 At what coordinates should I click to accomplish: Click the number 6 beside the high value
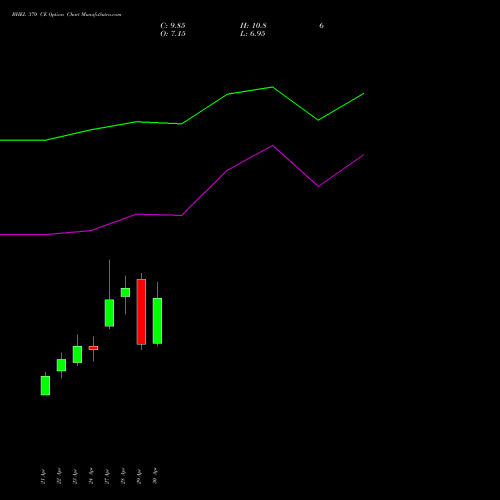pos(321,26)
